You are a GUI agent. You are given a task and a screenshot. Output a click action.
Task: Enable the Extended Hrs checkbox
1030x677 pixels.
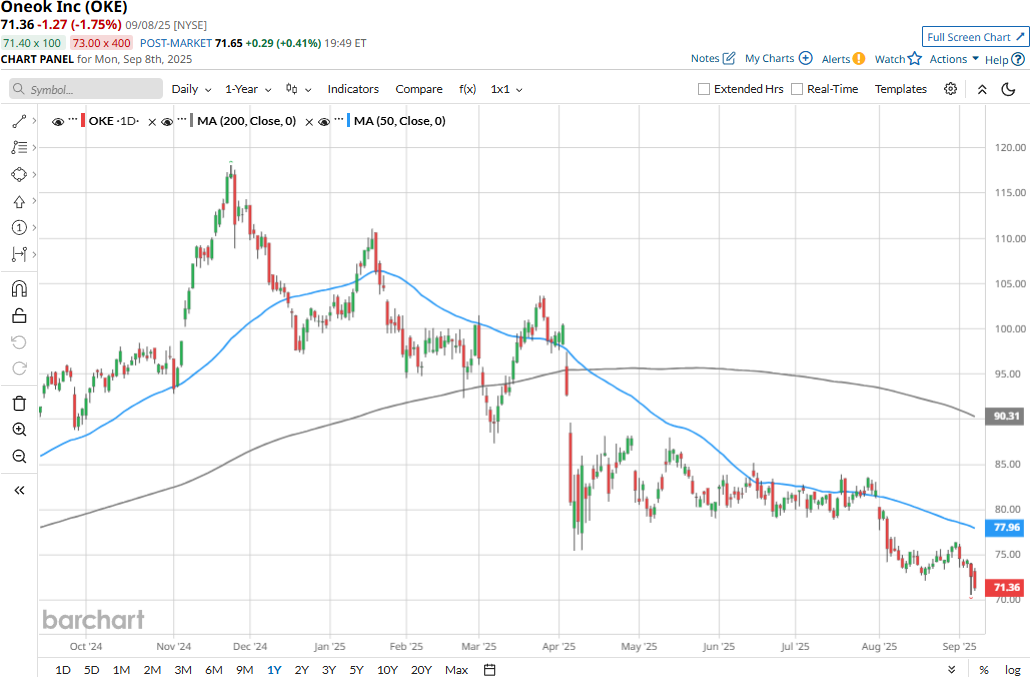pyautogui.click(x=704, y=89)
